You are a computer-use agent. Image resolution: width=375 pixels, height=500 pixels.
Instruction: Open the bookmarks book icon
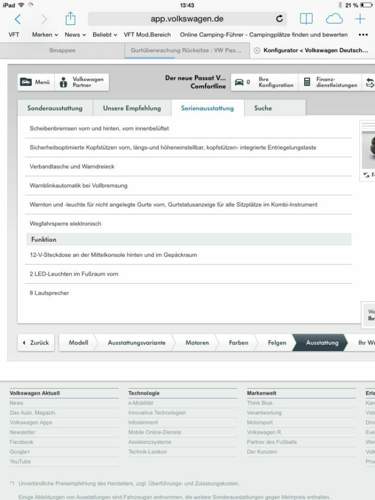tap(306, 19)
